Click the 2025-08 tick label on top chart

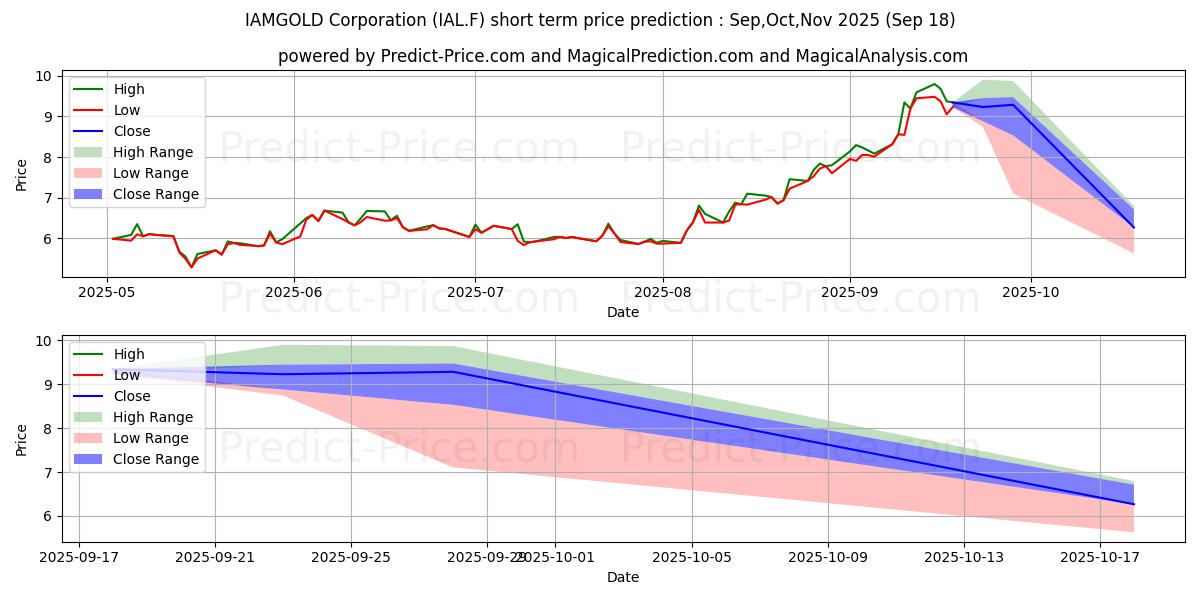click(x=662, y=294)
